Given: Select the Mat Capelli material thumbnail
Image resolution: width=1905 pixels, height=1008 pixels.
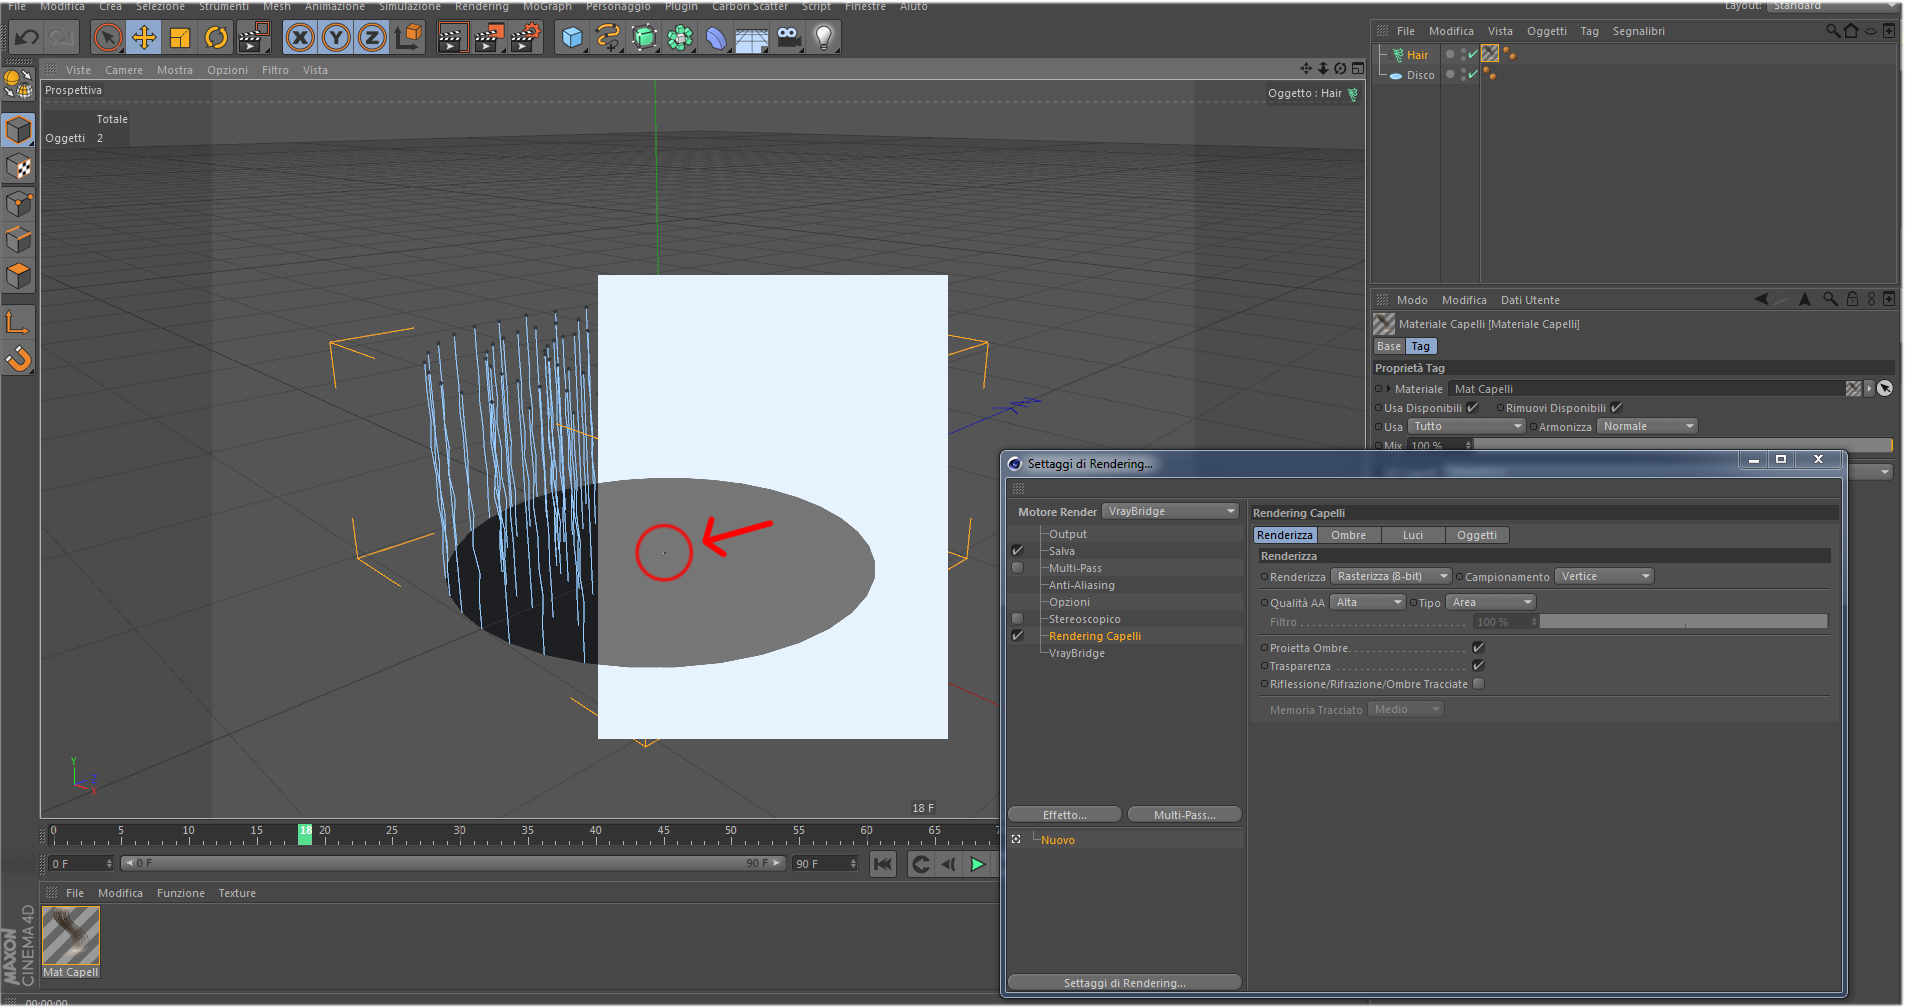Looking at the screenshot, I should pos(71,936).
